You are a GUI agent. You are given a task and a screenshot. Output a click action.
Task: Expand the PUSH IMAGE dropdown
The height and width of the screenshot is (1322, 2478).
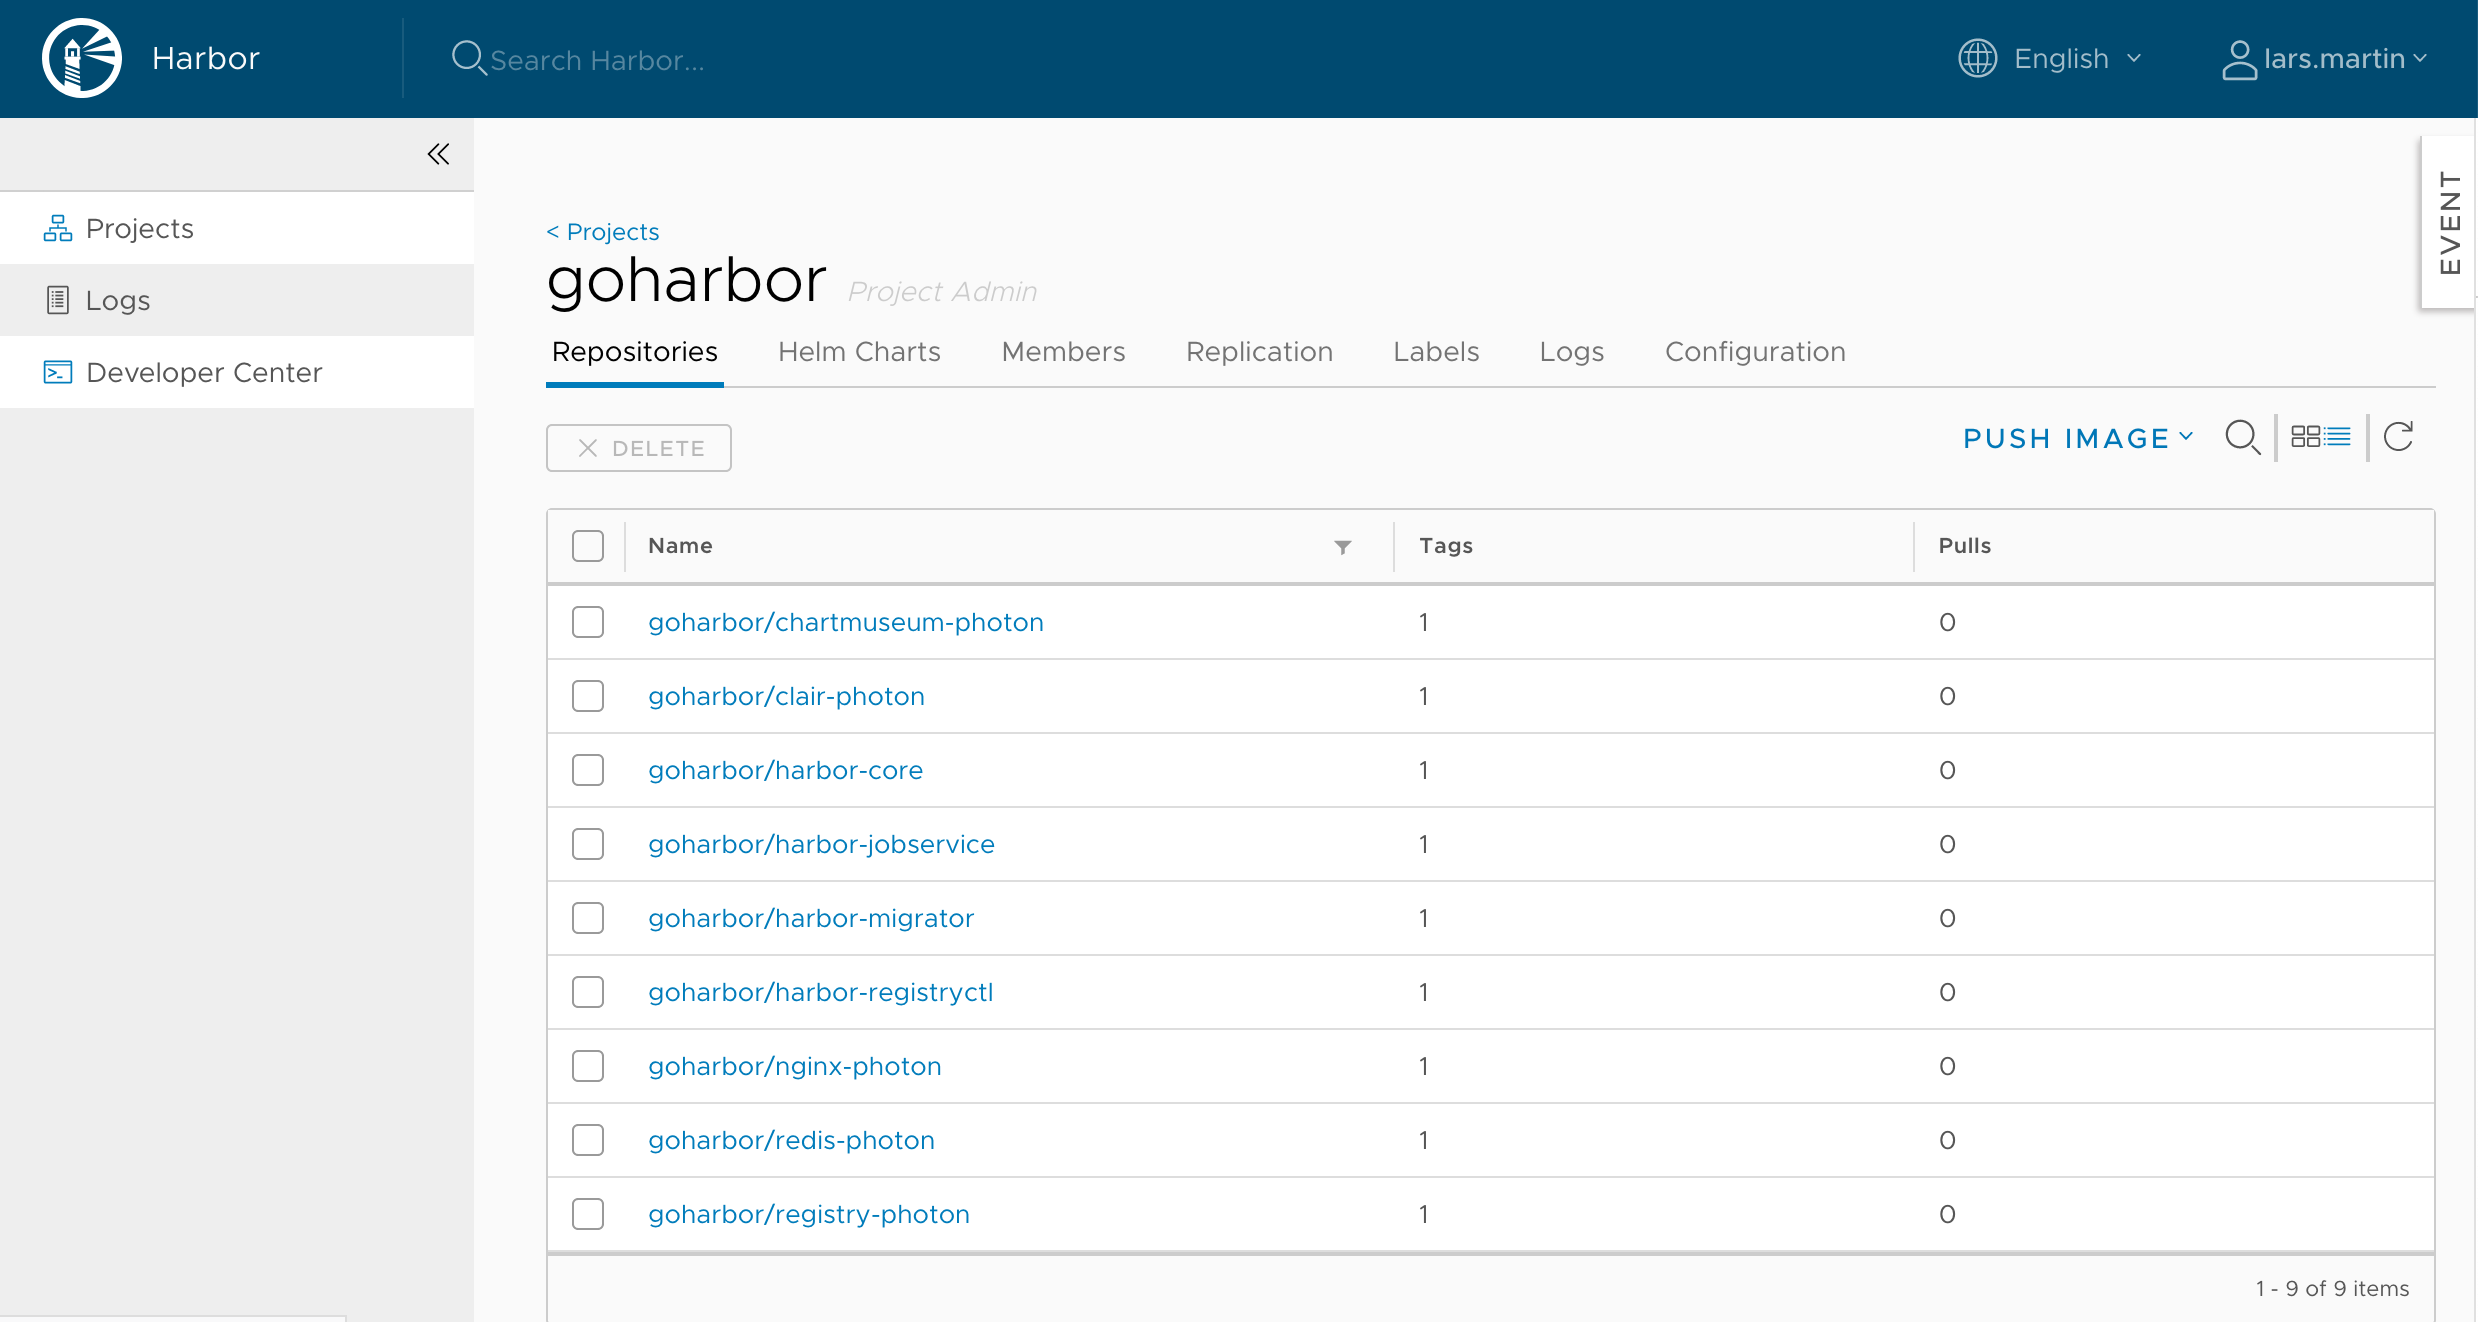(2078, 438)
